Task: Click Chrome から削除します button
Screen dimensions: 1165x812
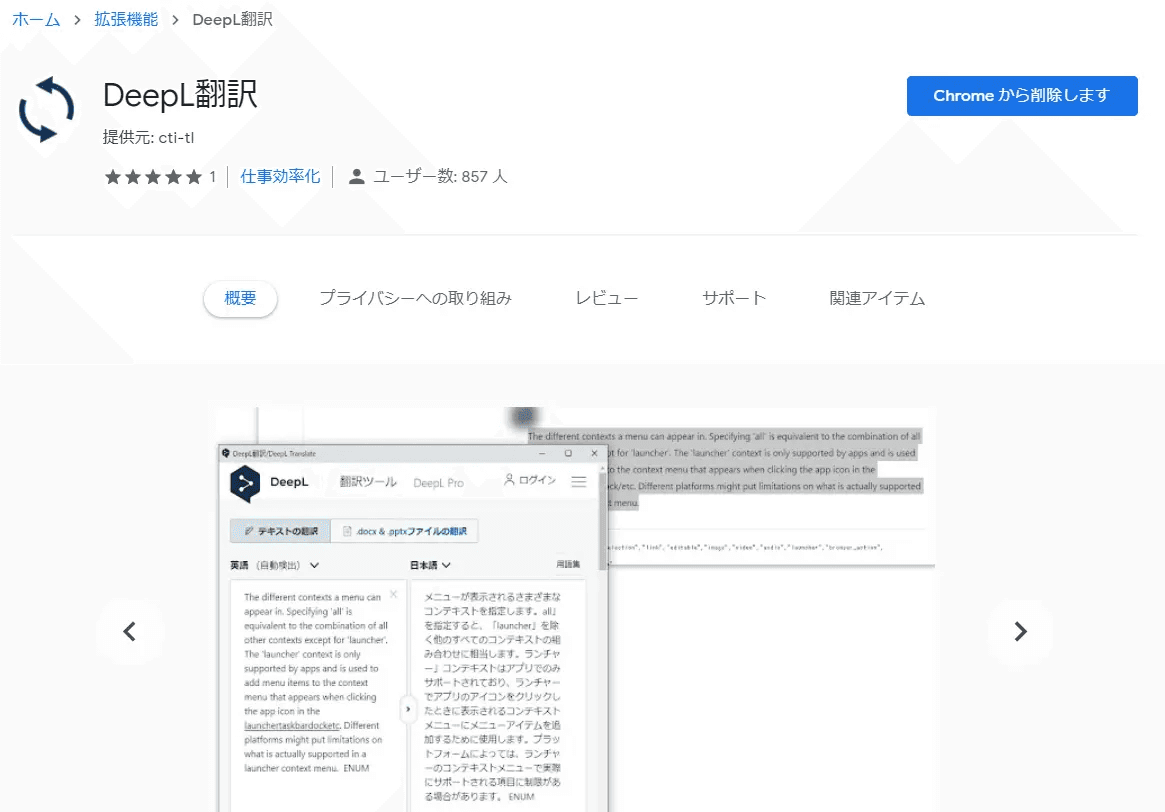Action: pos(1022,96)
